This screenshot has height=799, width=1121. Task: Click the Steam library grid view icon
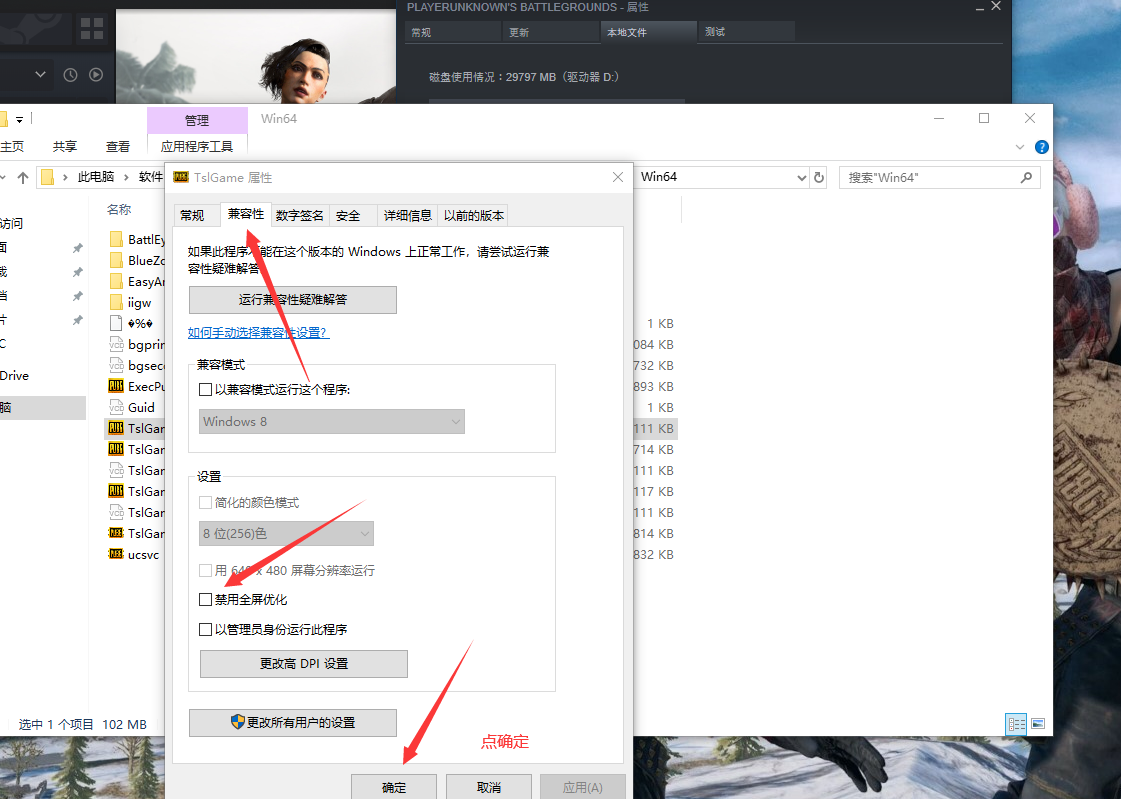click(92, 29)
